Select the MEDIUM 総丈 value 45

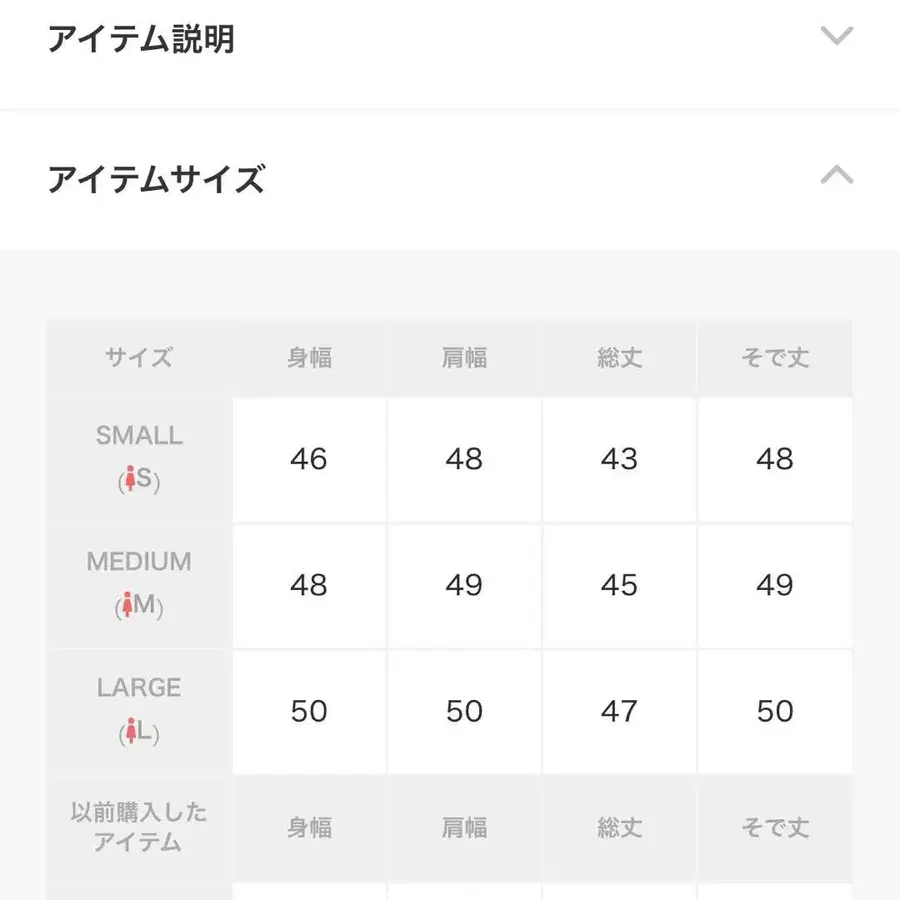pos(619,585)
